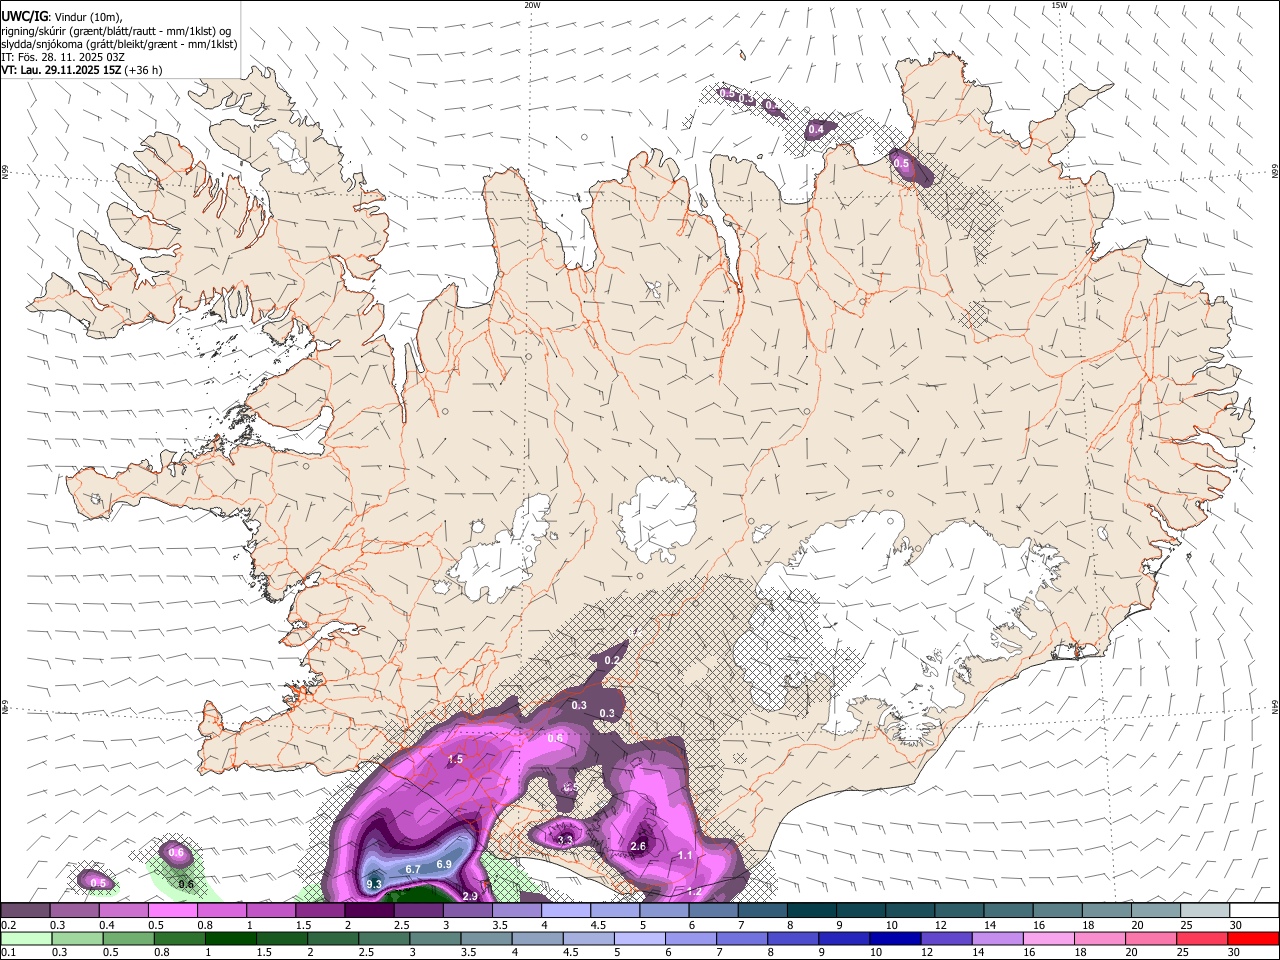Click the 1.5 value in the pink snow area
The height and width of the screenshot is (960, 1280).
point(456,760)
